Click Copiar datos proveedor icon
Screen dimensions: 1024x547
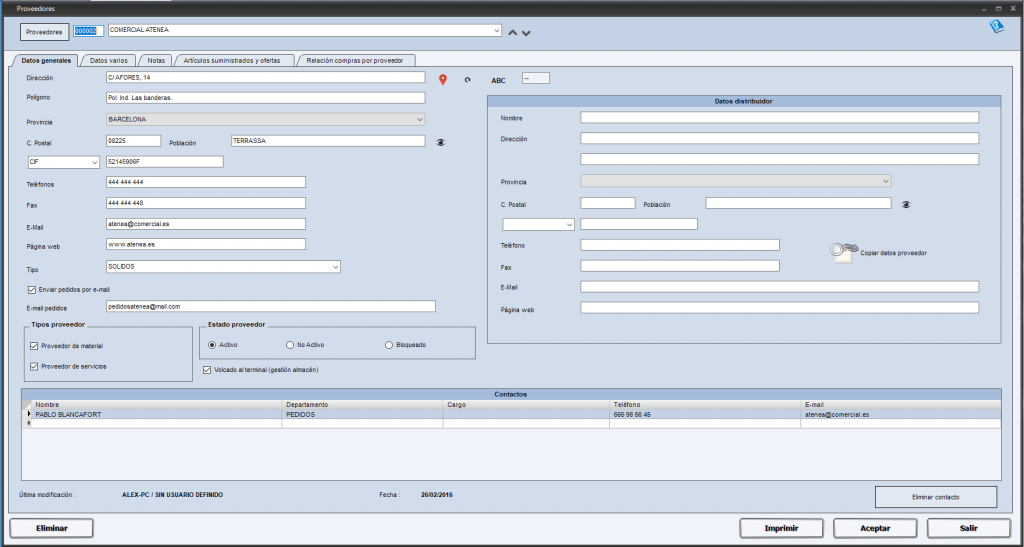click(x=843, y=253)
